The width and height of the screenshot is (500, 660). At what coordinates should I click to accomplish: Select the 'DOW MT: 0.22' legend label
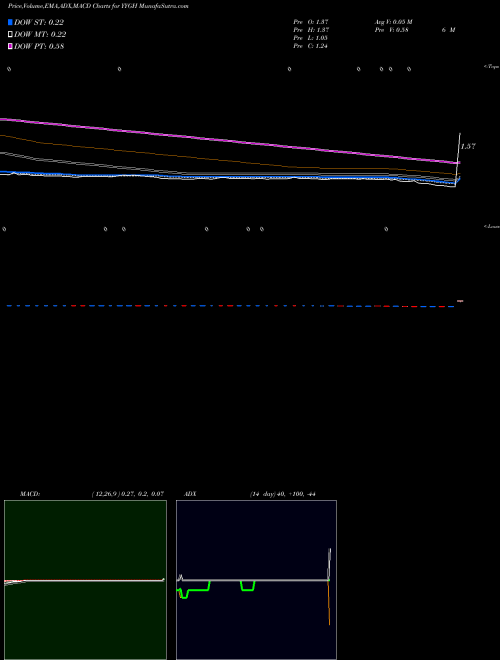(x=40, y=35)
